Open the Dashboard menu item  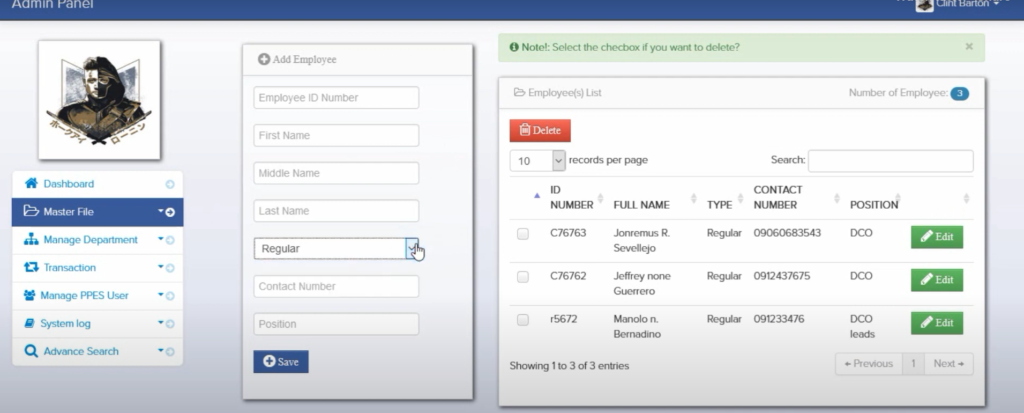(x=97, y=184)
